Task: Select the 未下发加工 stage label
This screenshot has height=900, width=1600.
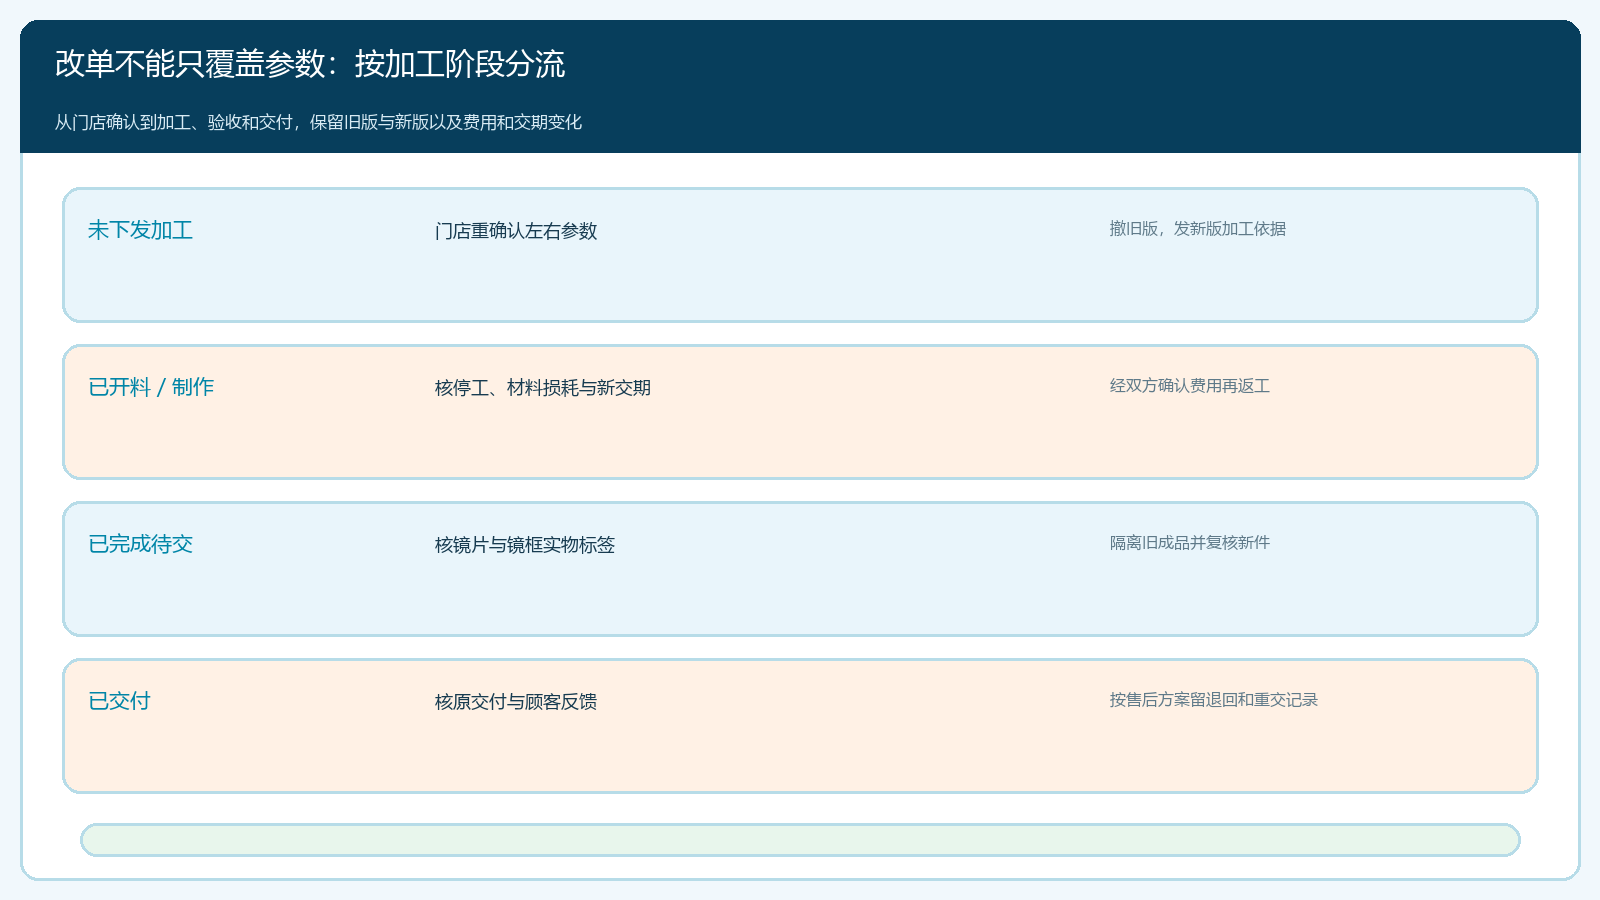Action: click(x=140, y=230)
